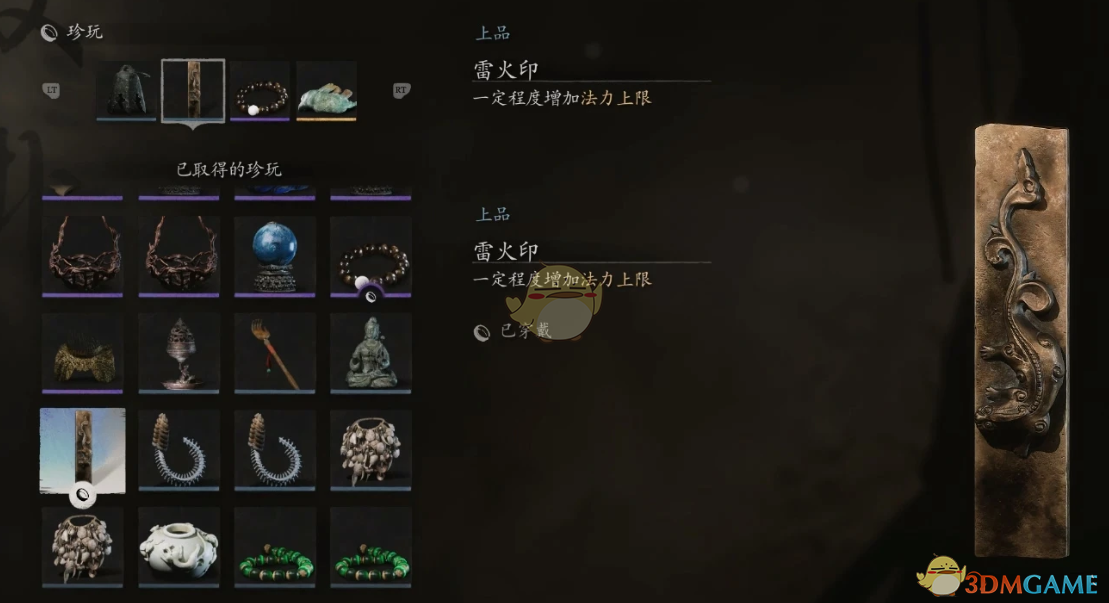Viewport: 1109px width, 603px height.
Task: Pick the blue crystal orb curio
Action: coord(274,257)
